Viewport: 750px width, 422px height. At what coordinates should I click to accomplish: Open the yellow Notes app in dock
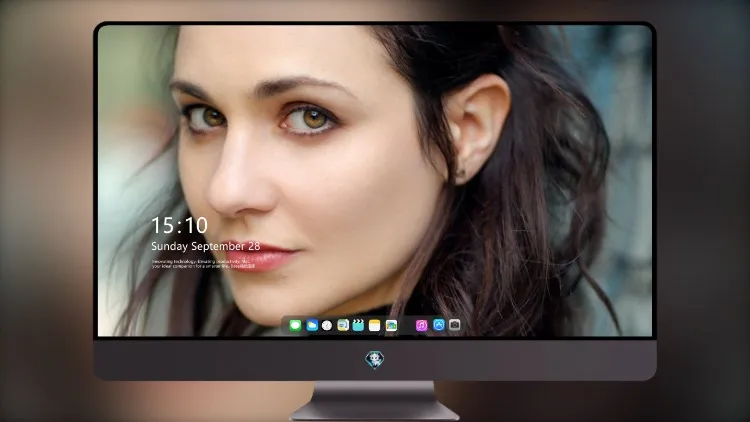(375, 325)
